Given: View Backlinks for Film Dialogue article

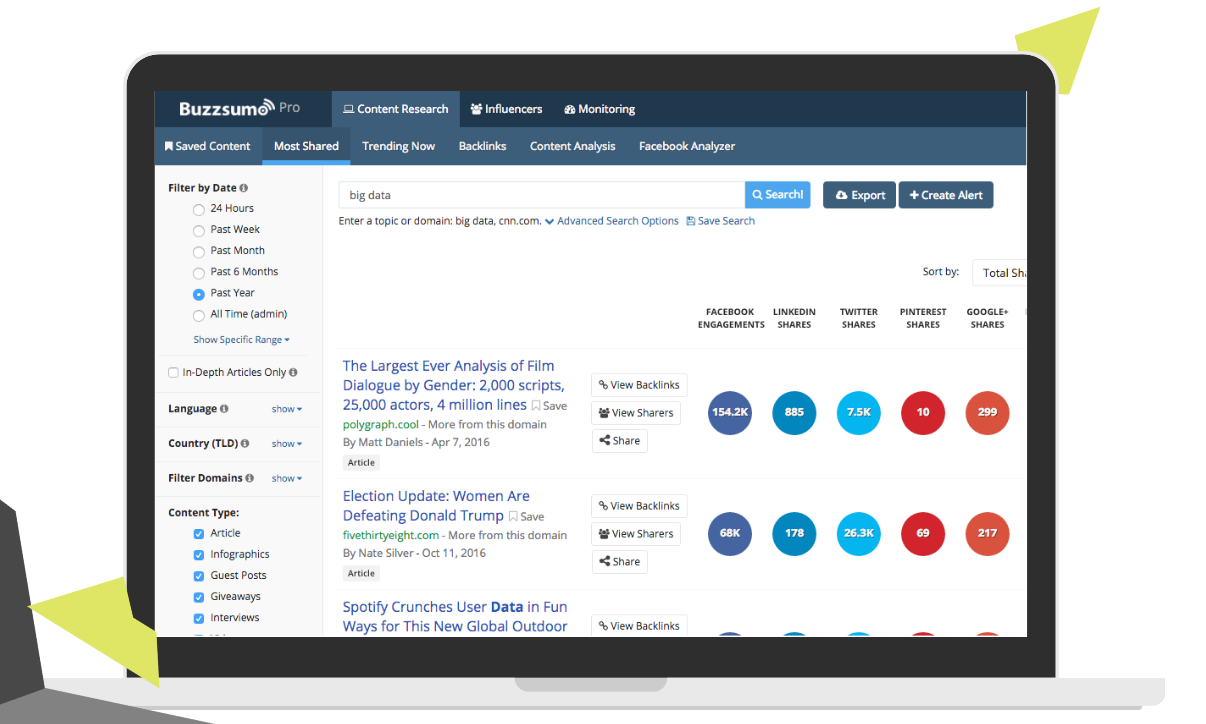Looking at the screenshot, I should pyautogui.click(x=639, y=385).
